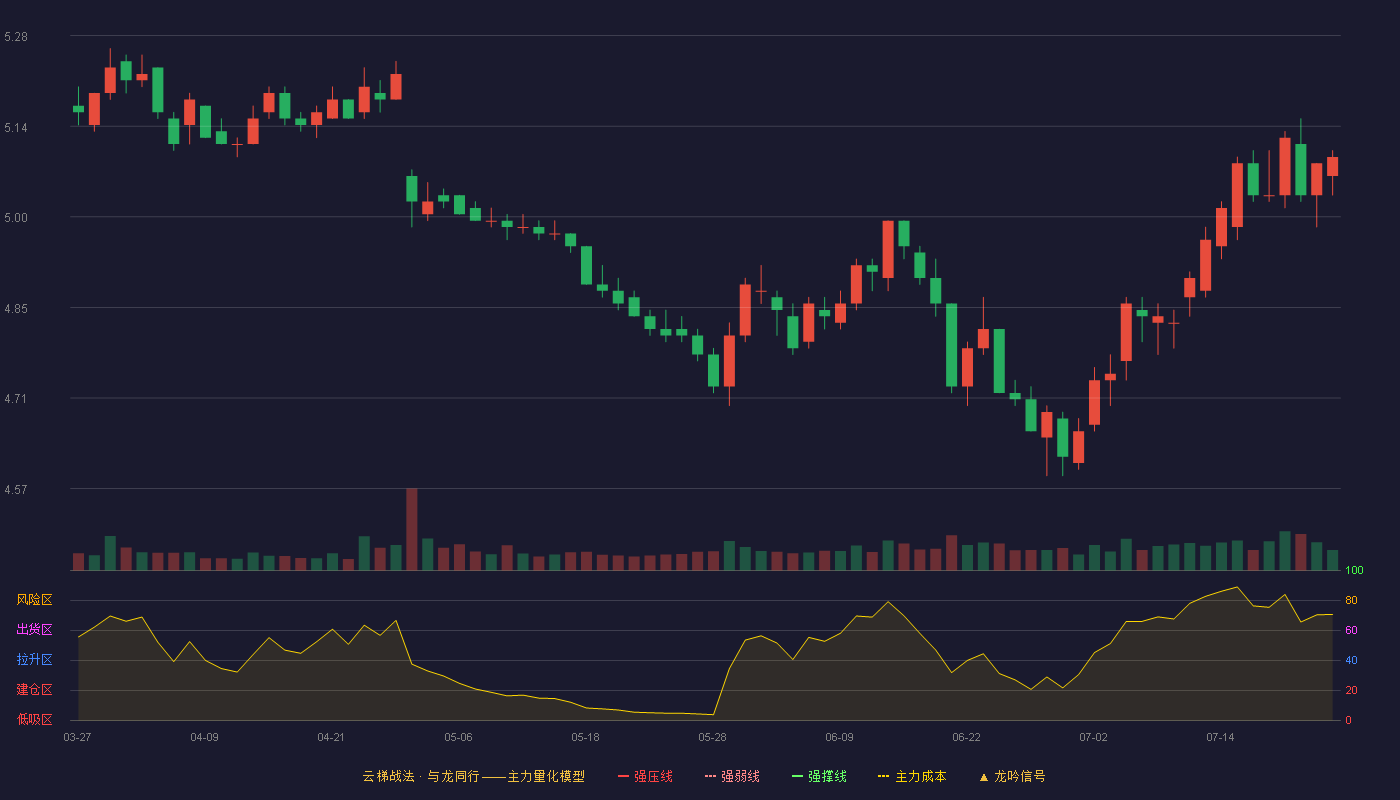Click the 20 indicator axis value

click(x=1351, y=690)
